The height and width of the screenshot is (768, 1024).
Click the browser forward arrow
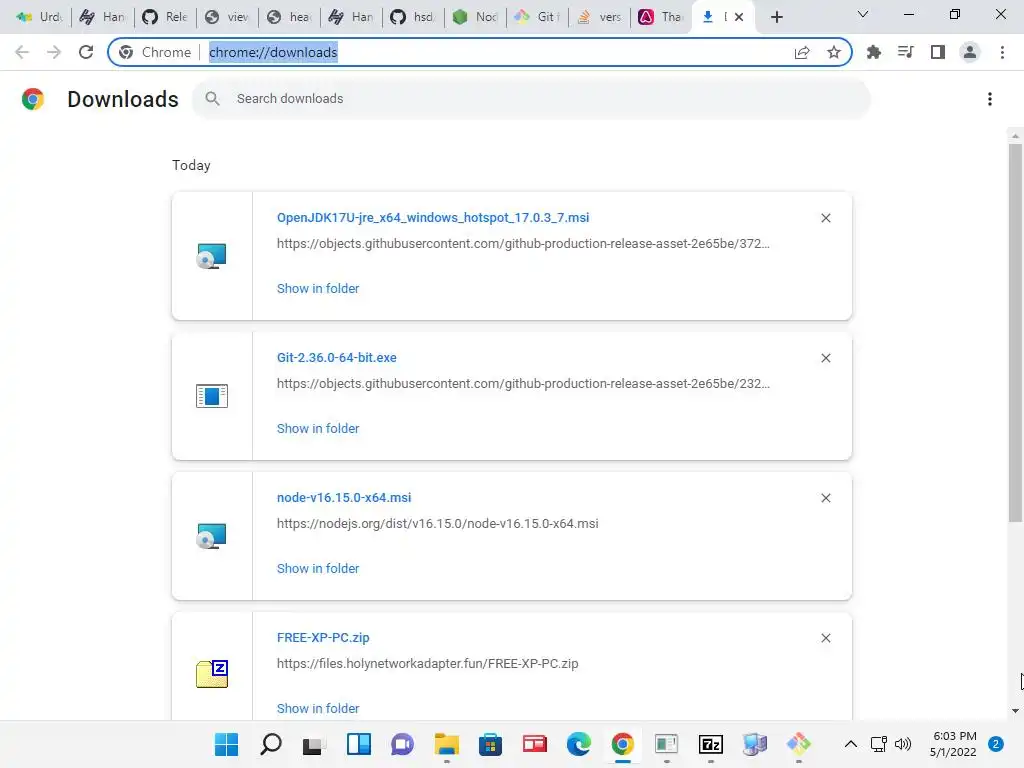point(54,52)
